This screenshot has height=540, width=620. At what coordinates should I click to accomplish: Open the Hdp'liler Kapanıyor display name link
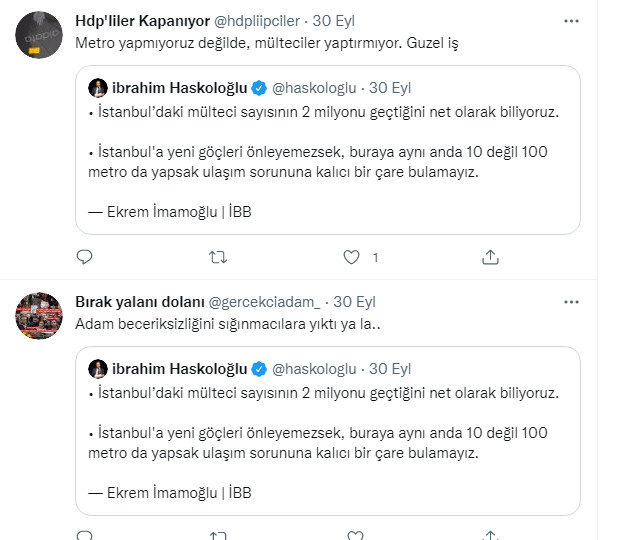click(x=142, y=21)
